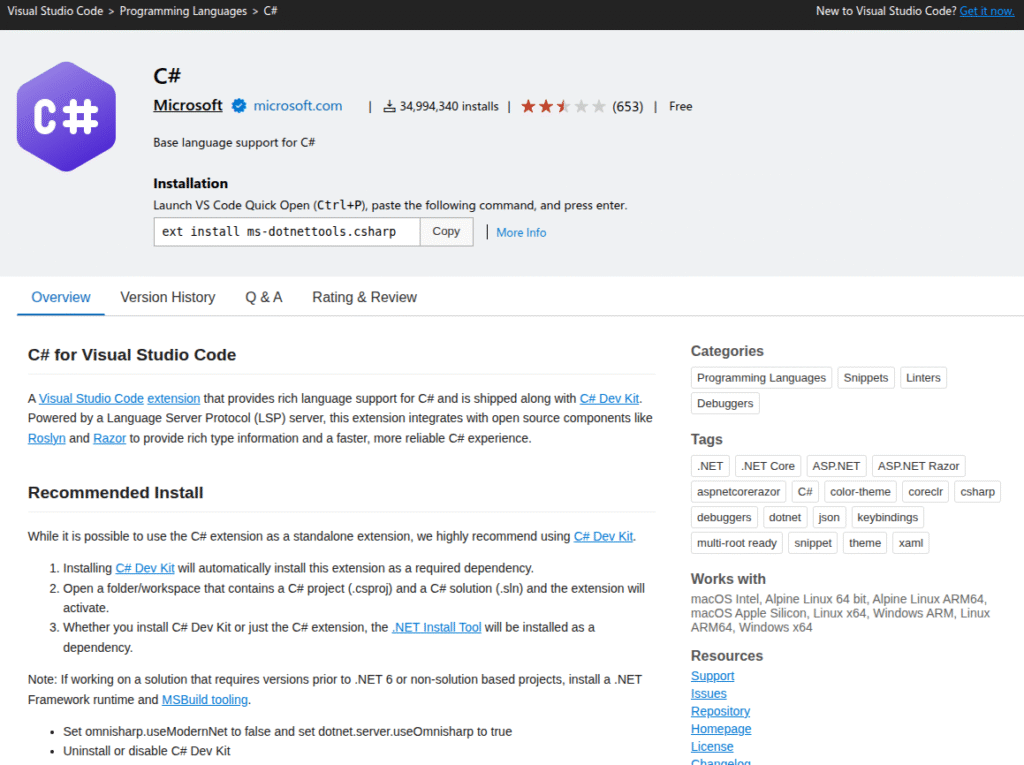The image size is (1024, 765).
Task: Click the installs download icon
Action: point(389,106)
